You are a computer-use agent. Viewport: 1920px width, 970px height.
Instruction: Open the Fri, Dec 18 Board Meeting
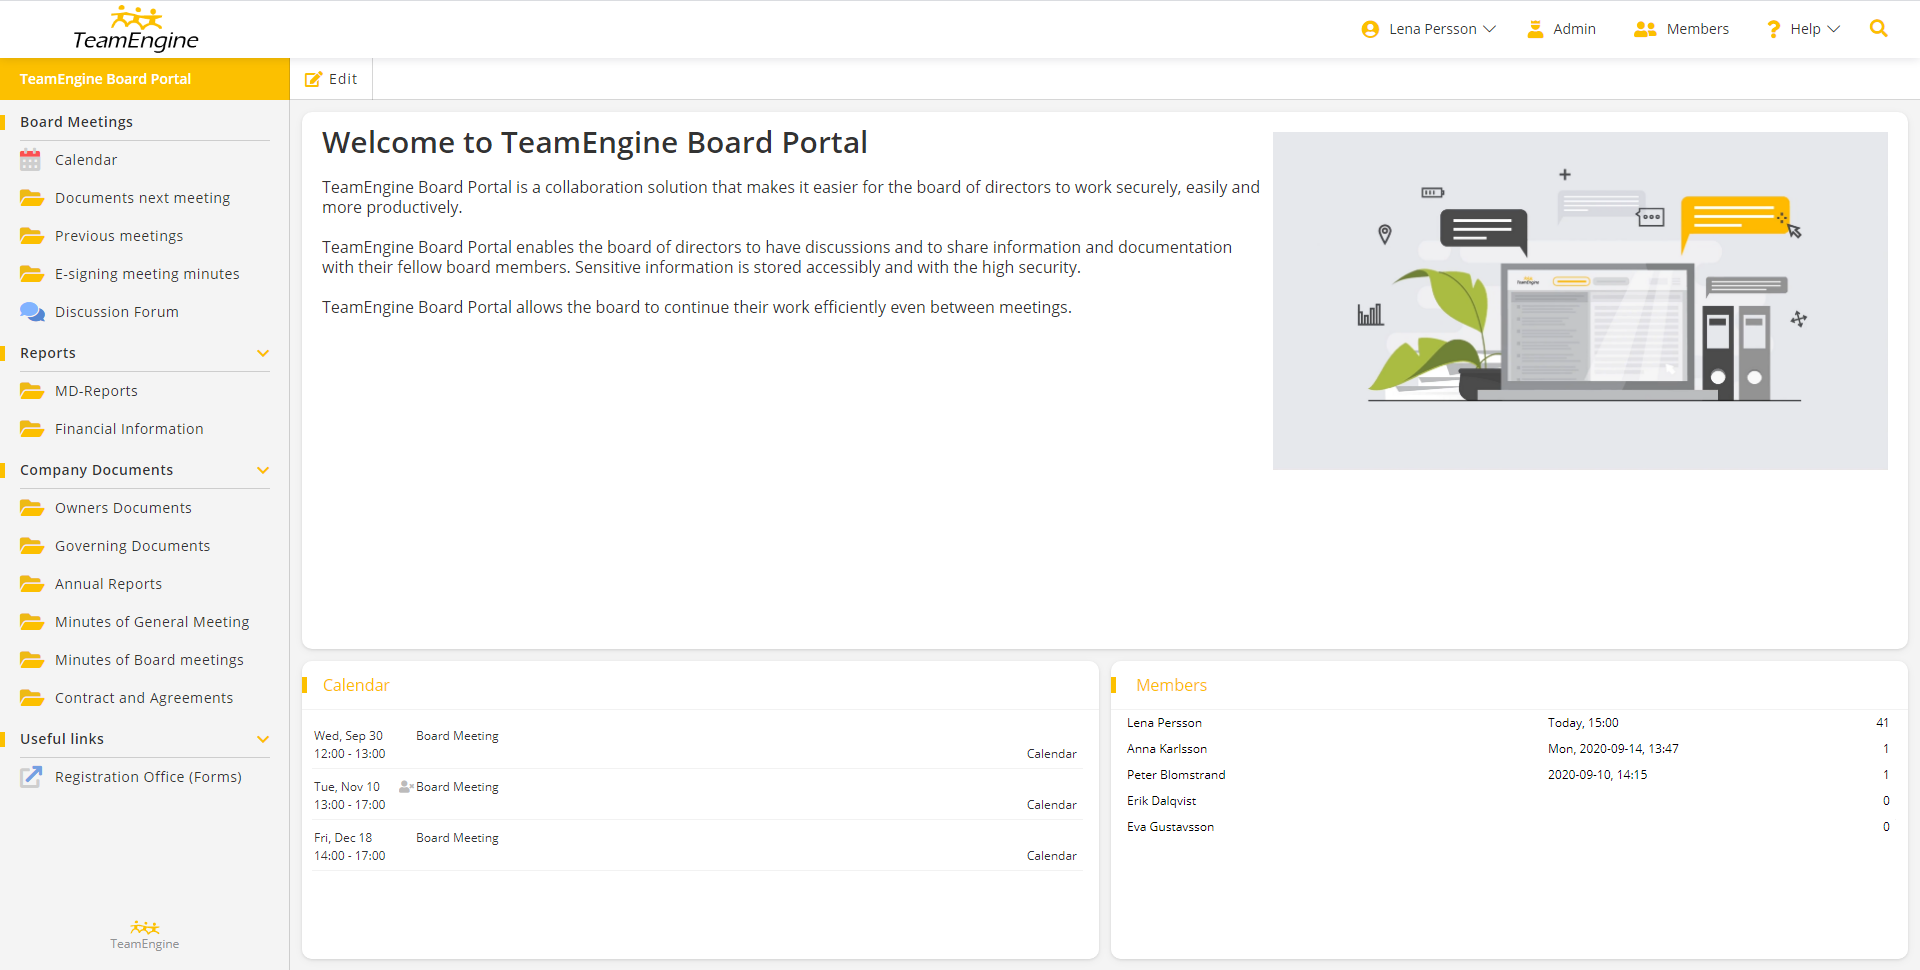click(x=457, y=838)
